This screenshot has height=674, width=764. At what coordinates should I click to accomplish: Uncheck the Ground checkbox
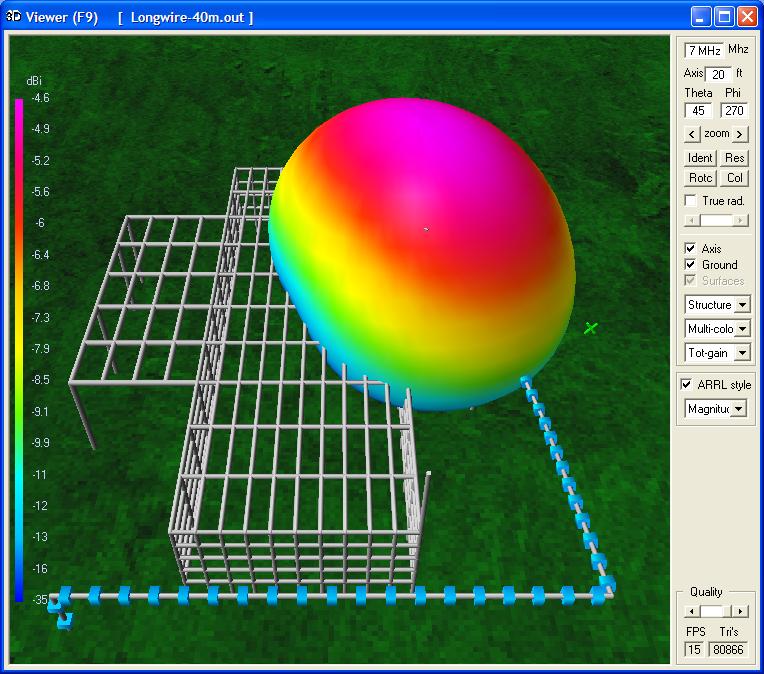690,265
